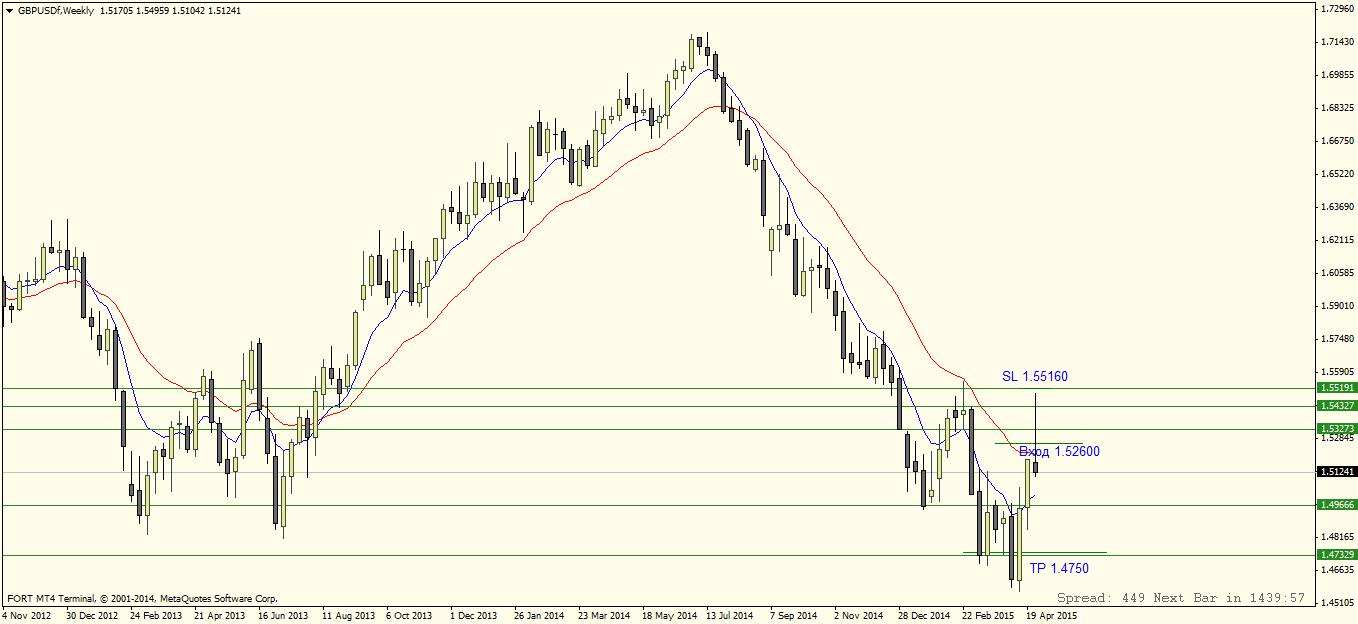Viewport: 1358px width, 624px height.
Task: Click the 1.55905 price scale value
Action: (1338, 372)
